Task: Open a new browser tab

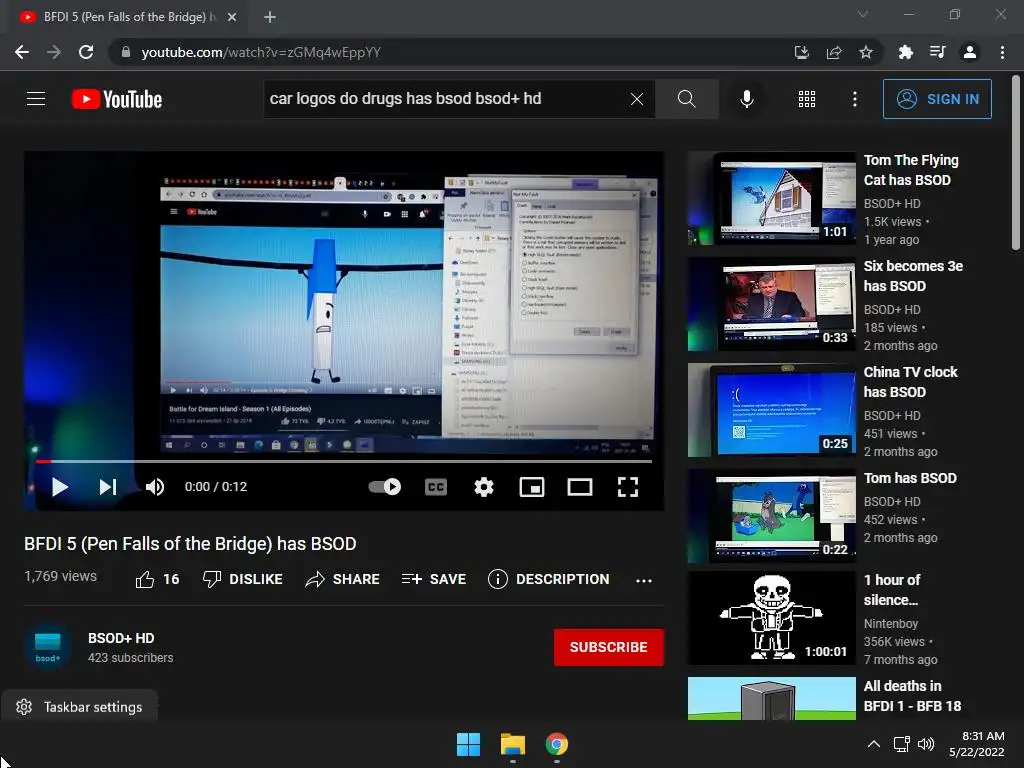Action: coord(270,17)
